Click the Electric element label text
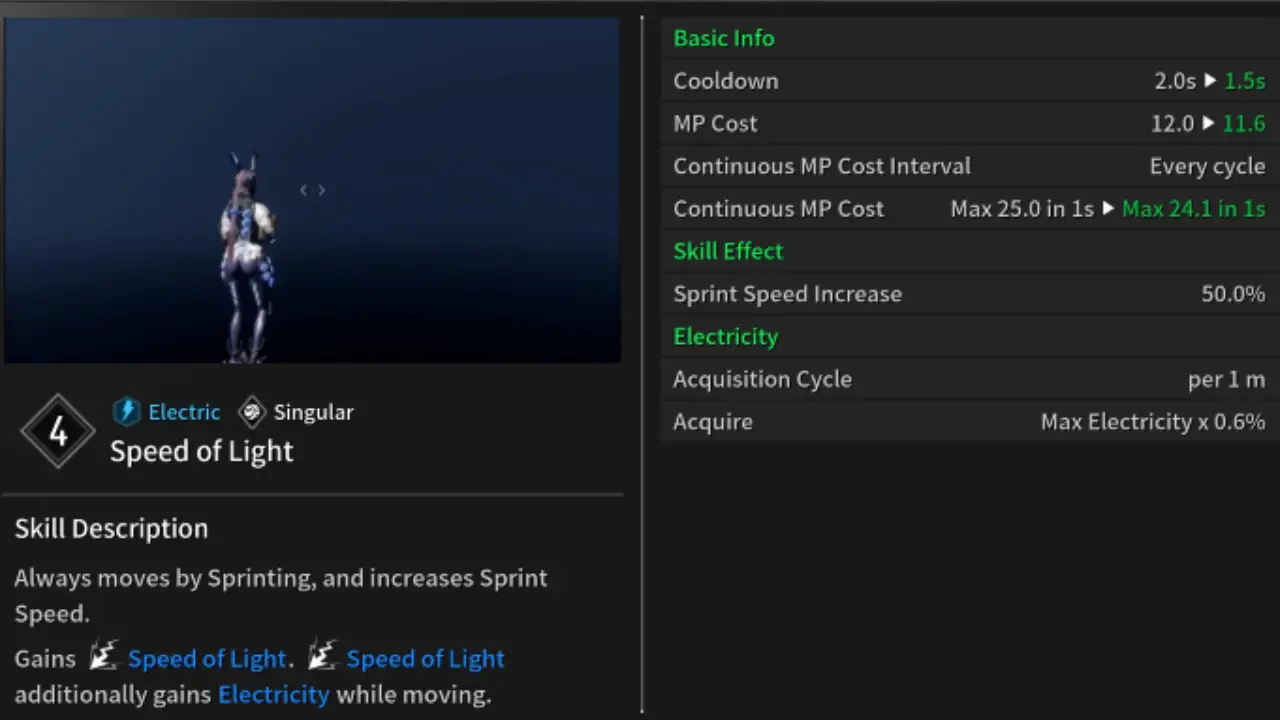This screenshot has width=1280, height=720. [x=184, y=411]
